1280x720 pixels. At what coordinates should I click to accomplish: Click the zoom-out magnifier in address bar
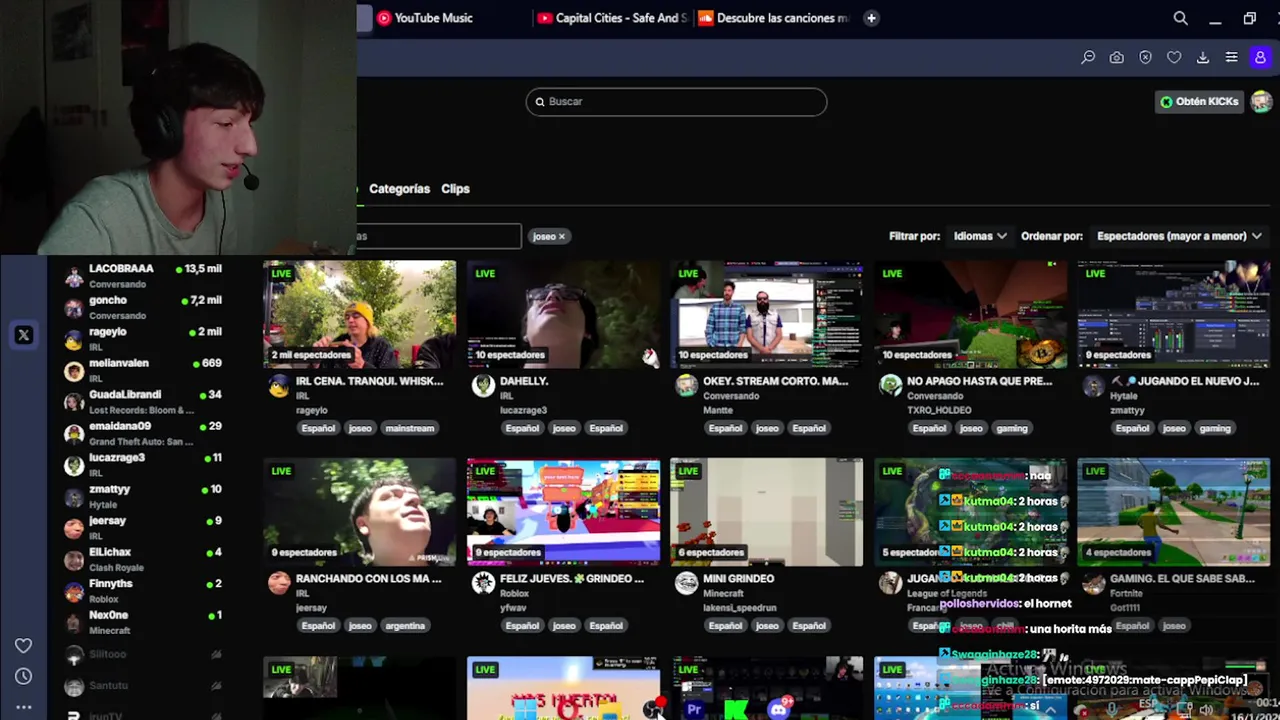tap(1088, 58)
